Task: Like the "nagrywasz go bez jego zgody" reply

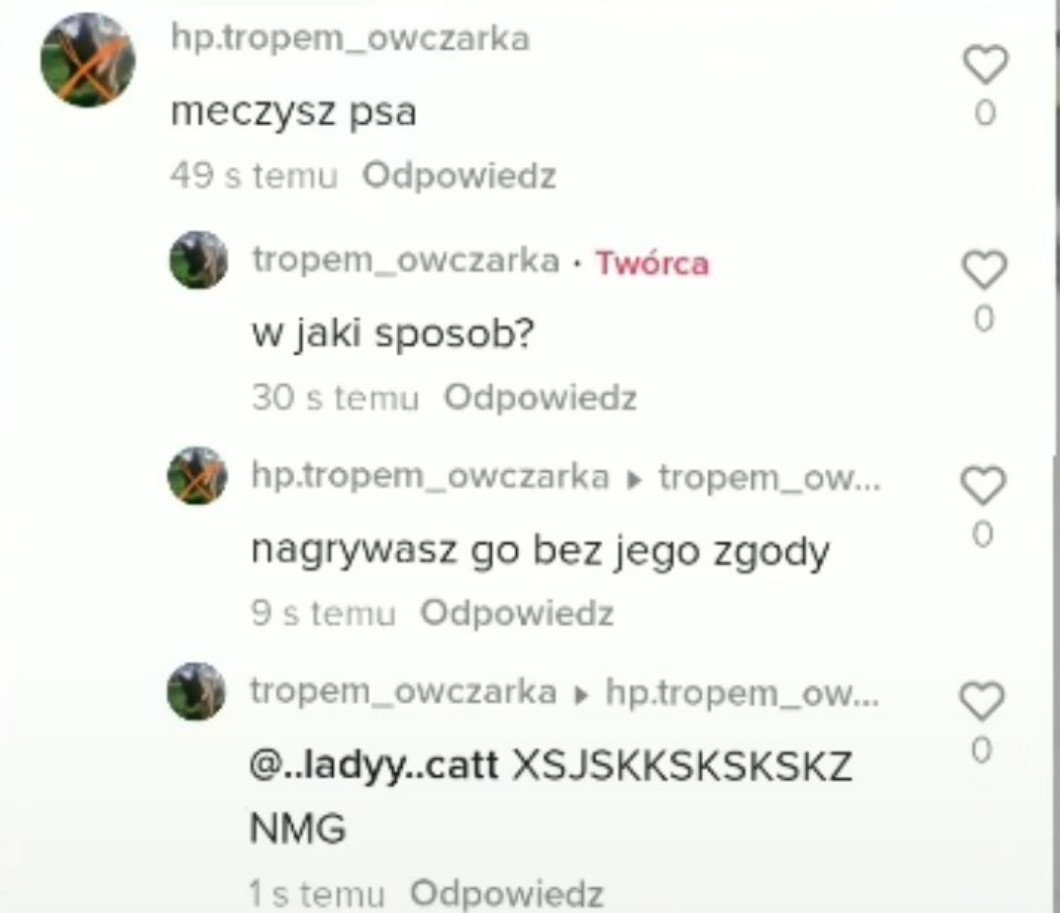Action: tap(983, 485)
